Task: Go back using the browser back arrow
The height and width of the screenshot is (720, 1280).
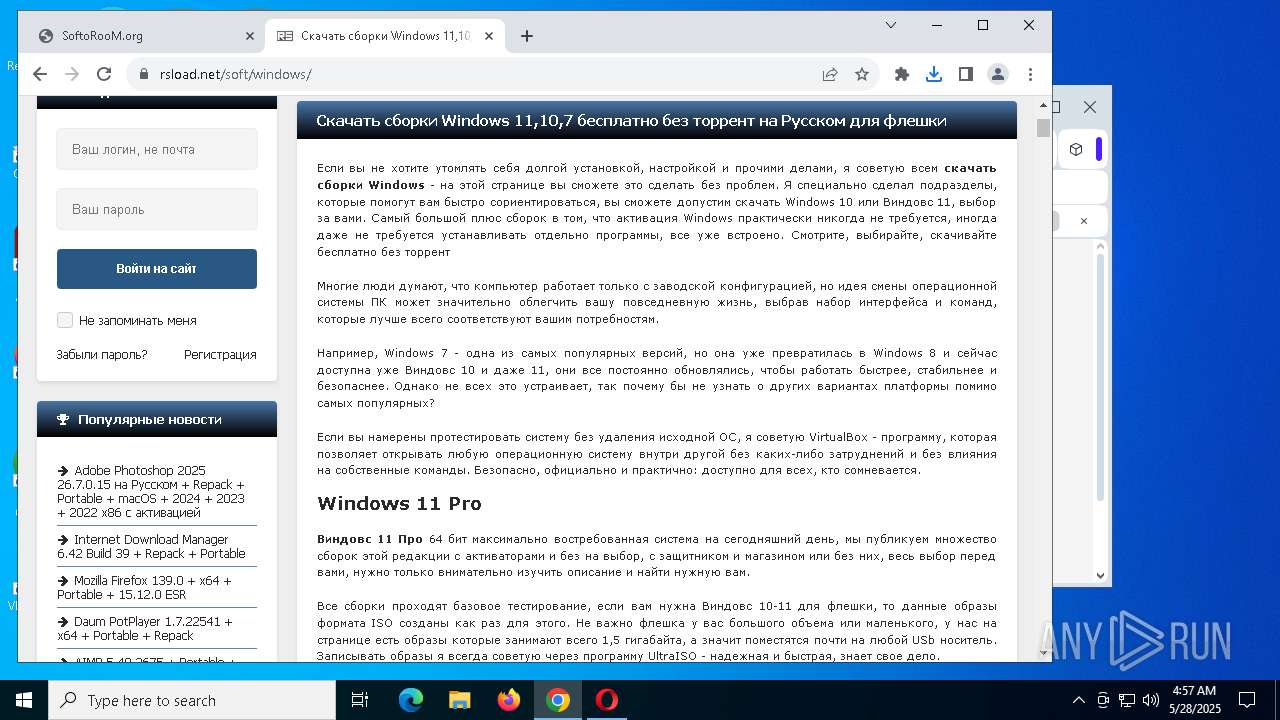Action: 40,74
